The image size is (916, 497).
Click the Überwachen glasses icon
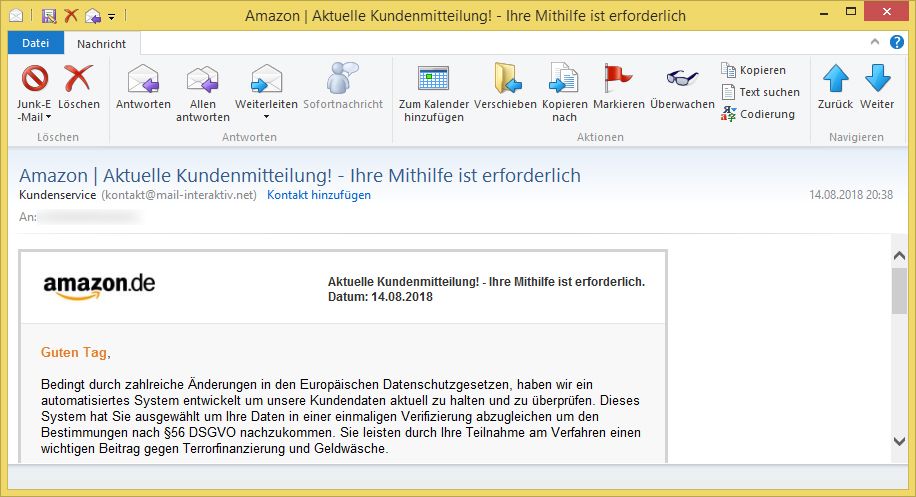682,77
